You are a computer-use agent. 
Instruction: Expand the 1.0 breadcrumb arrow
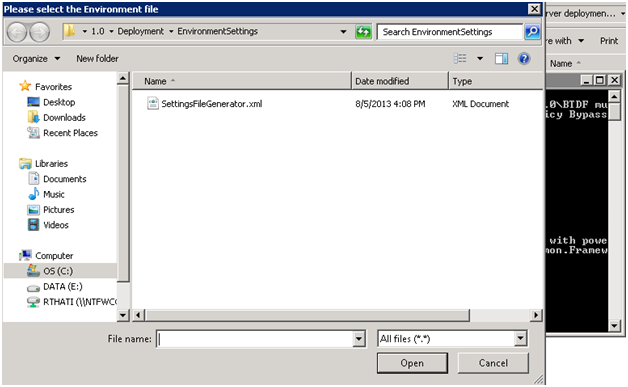pyautogui.click(x=111, y=31)
